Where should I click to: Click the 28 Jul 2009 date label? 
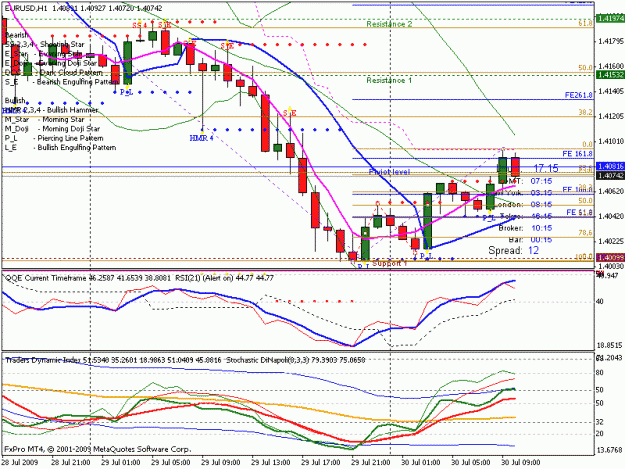(x=20, y=462)
